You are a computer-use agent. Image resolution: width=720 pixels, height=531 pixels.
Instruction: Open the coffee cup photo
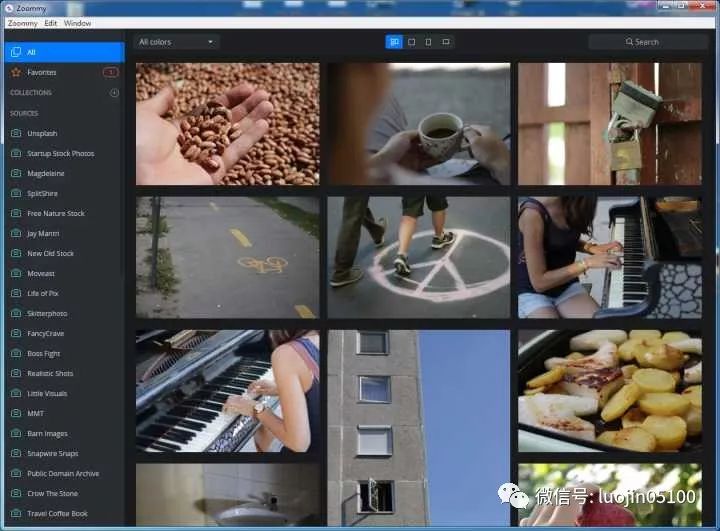[419, 124]
